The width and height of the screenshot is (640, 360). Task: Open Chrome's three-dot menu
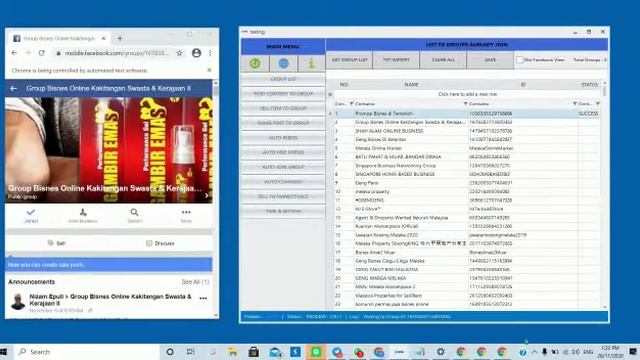(x=210, y=53)
